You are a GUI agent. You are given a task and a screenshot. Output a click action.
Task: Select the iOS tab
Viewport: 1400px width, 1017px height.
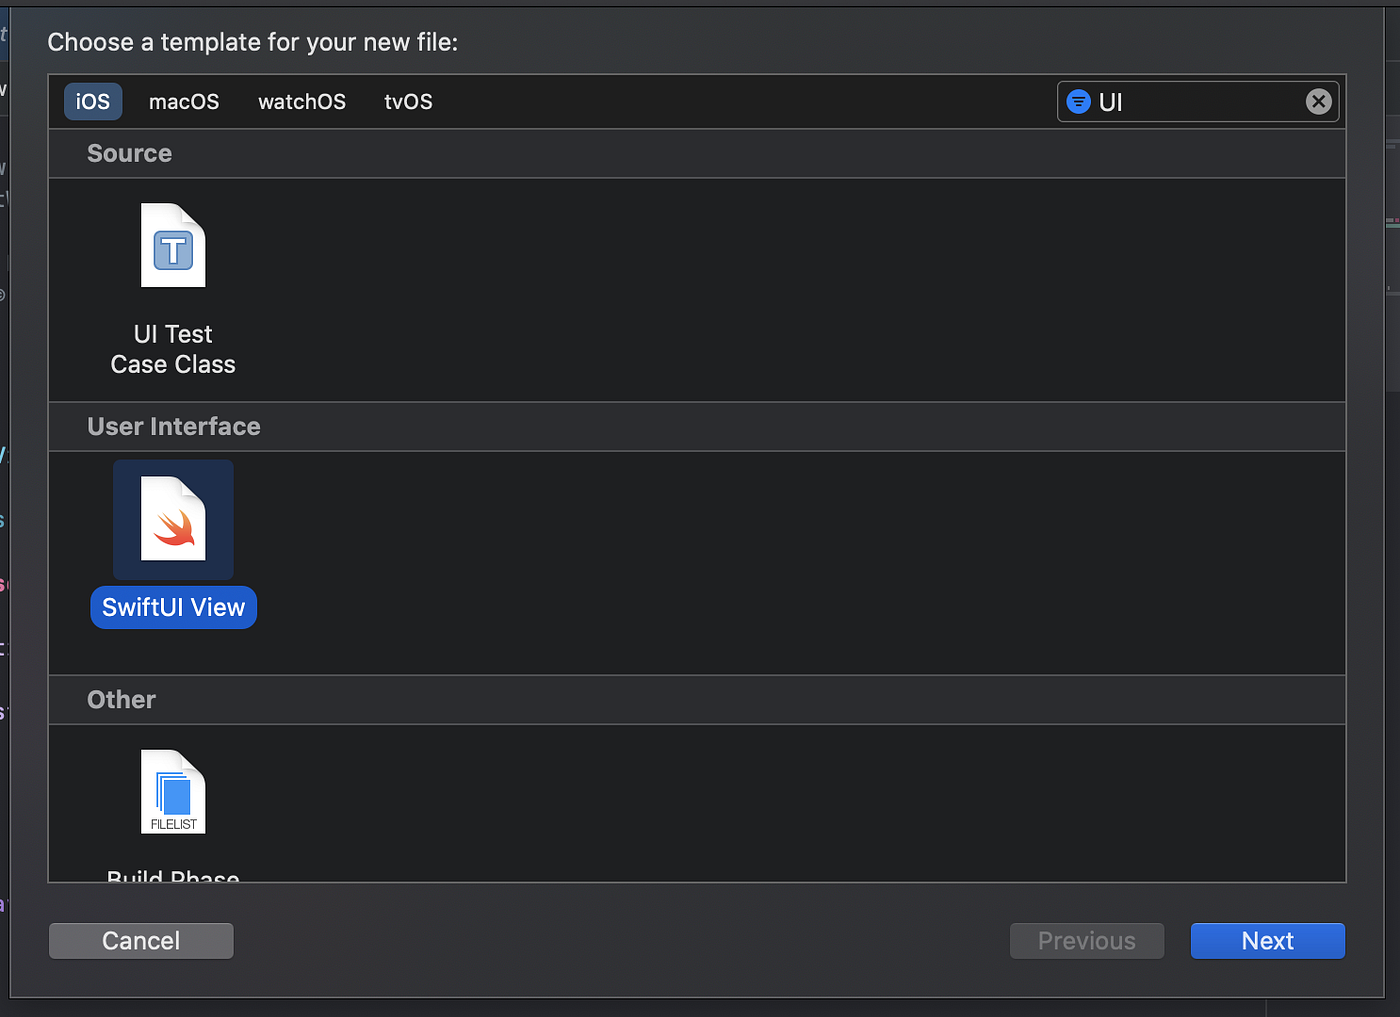click(x=92, y=101)
